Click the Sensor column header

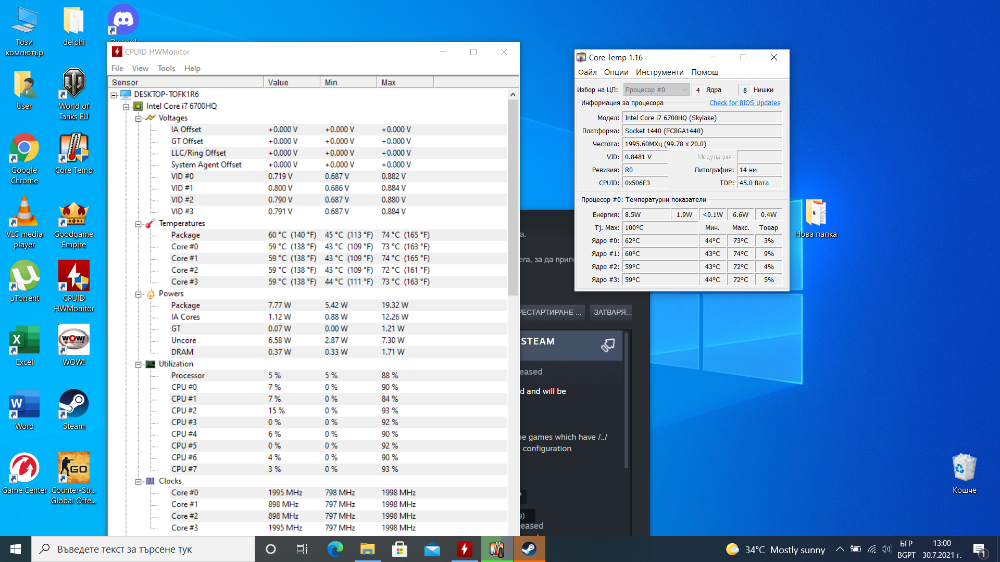(x=186, y=82)
